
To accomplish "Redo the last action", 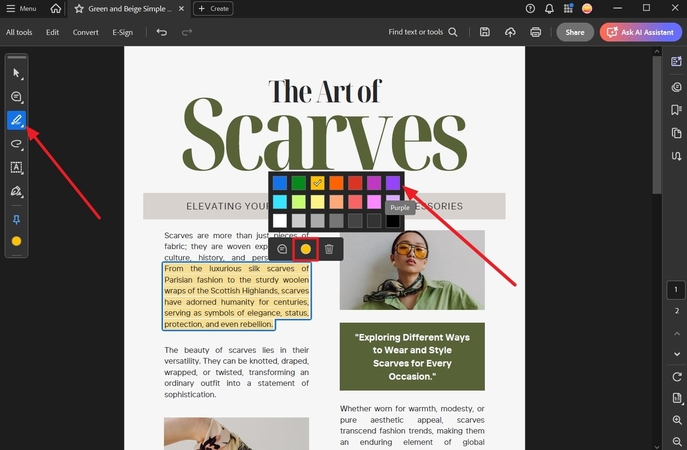I will click(187, 32).
